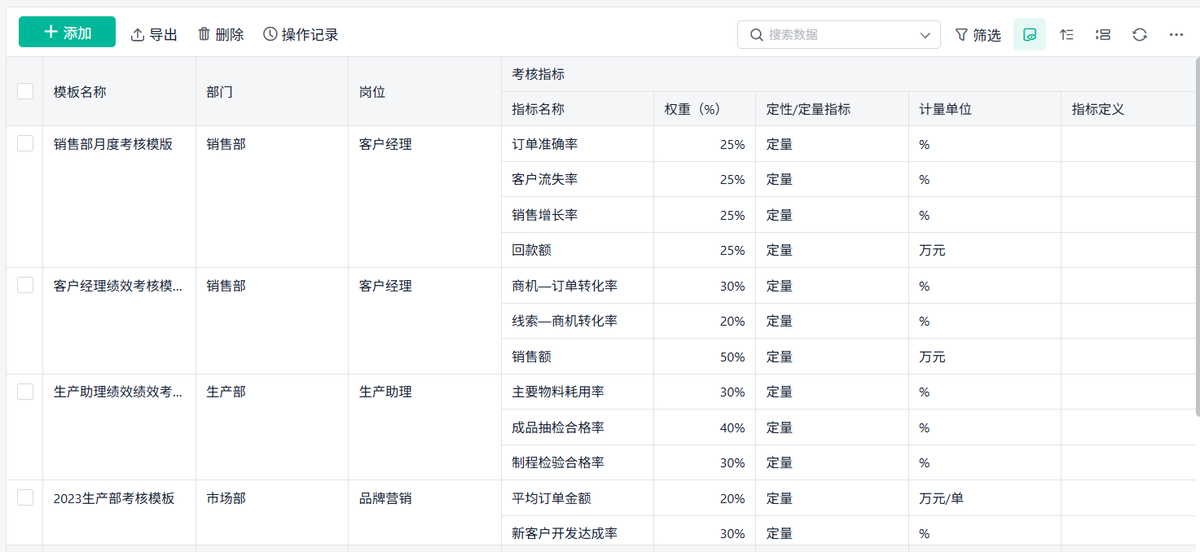Click the row layout list icon
1200x552 pixels.
1103,35
